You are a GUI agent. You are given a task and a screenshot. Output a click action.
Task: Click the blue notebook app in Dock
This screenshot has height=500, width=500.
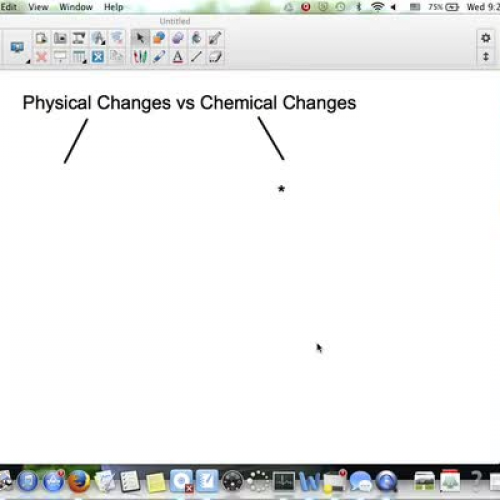(207, 481)
